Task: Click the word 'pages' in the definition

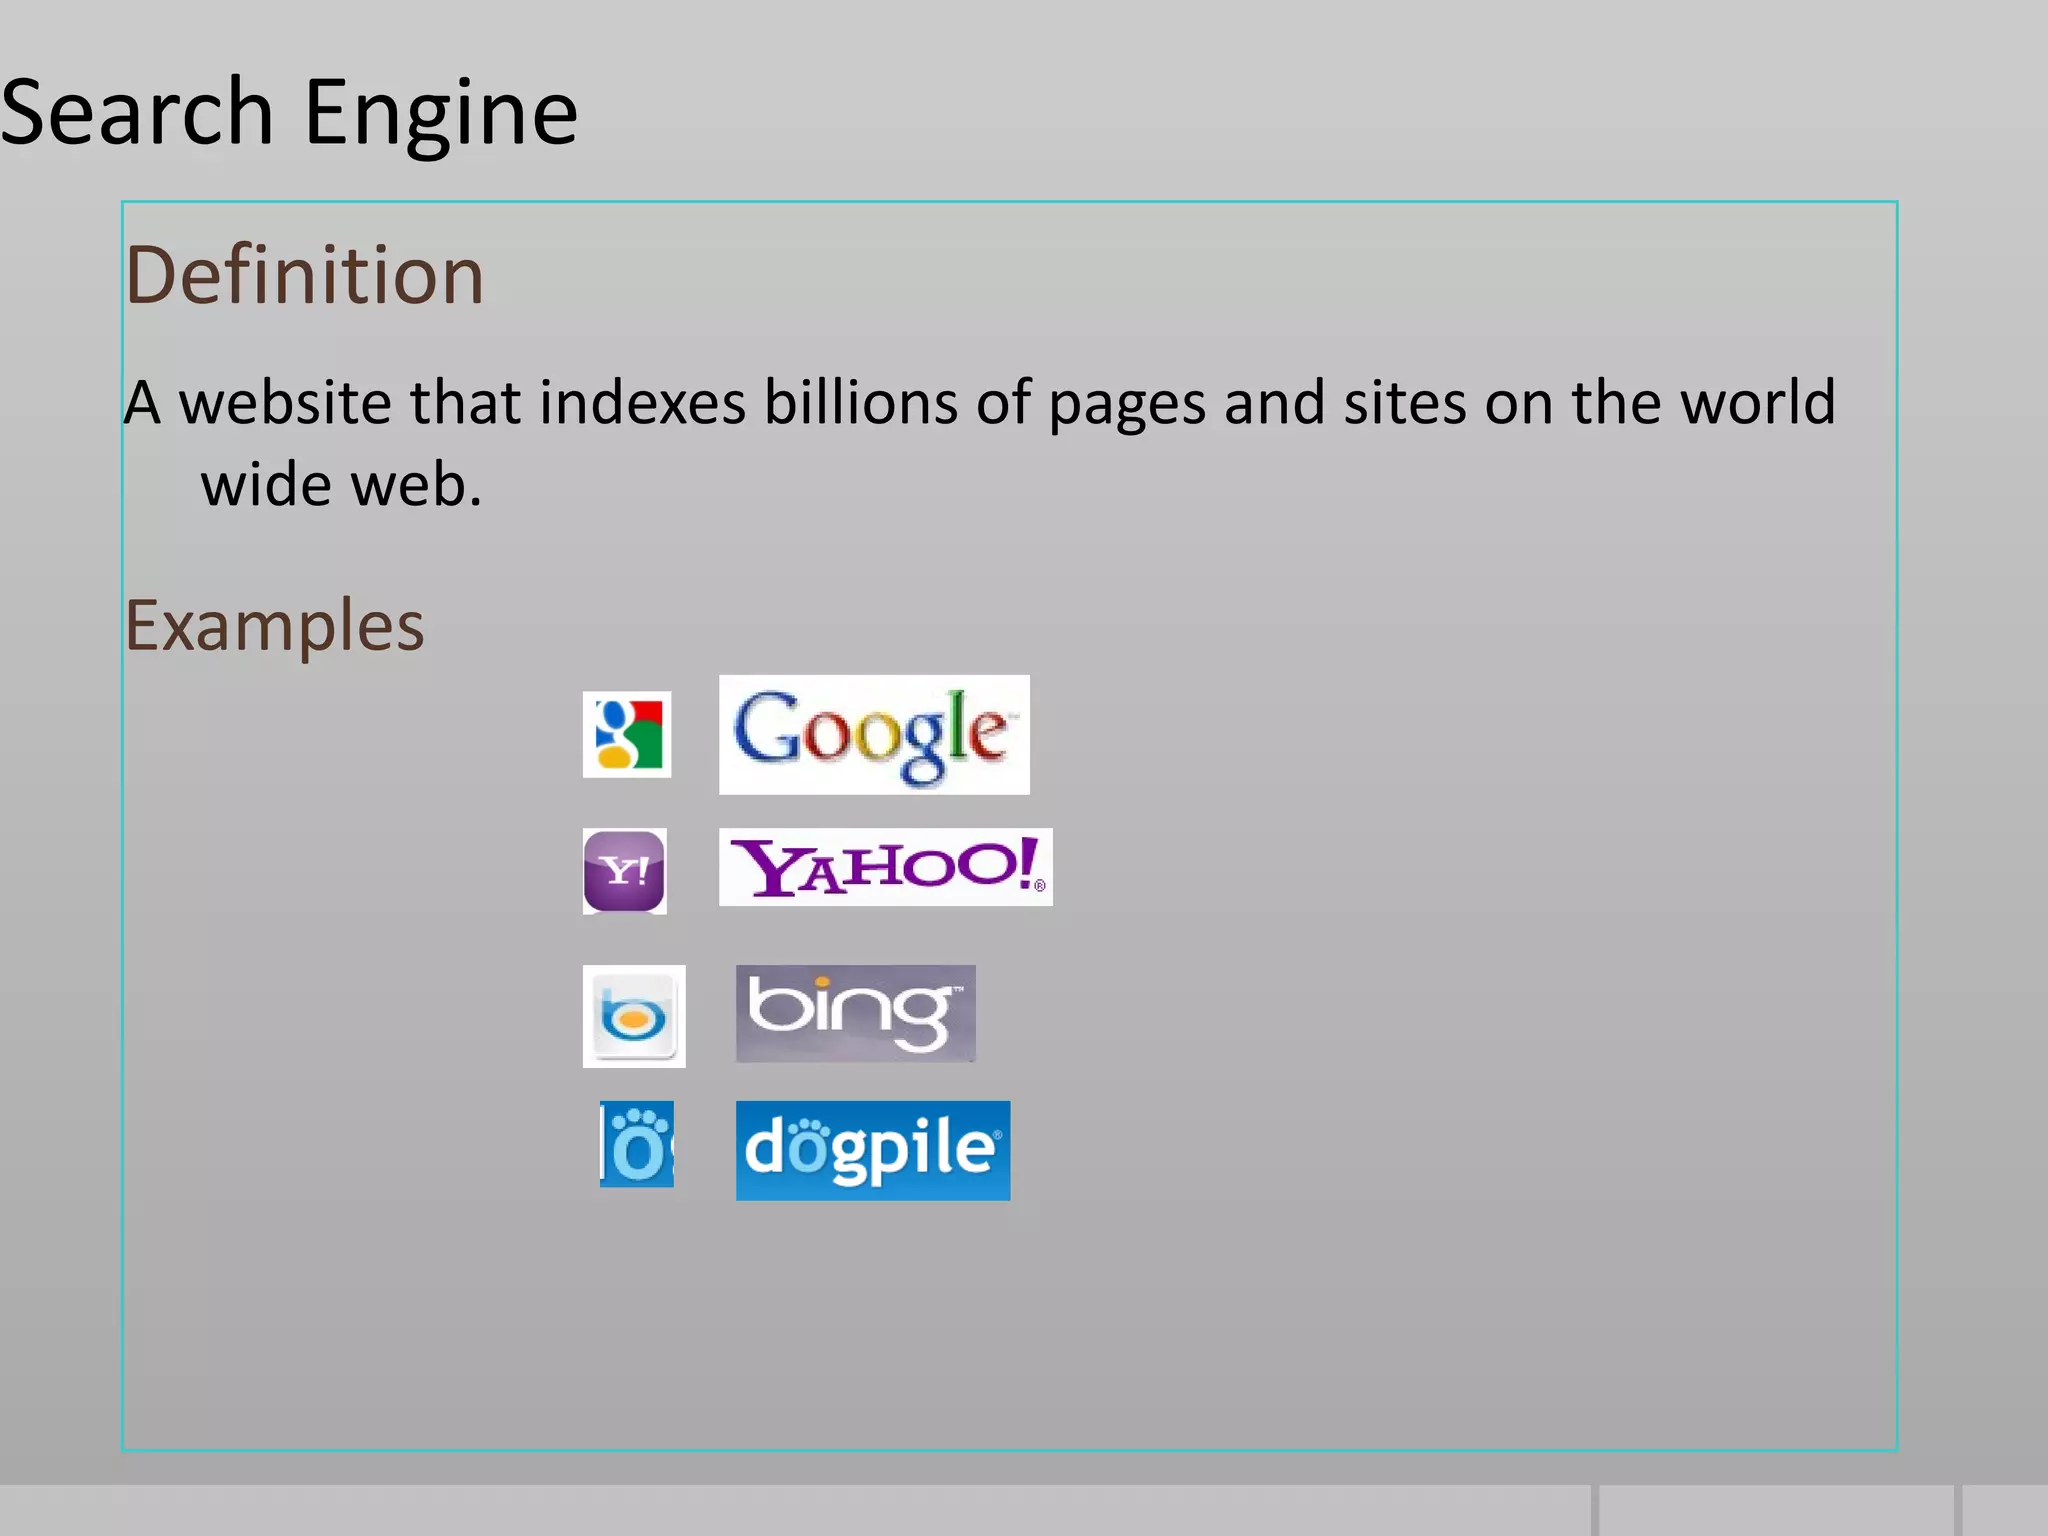Action: pos(1127,403)
